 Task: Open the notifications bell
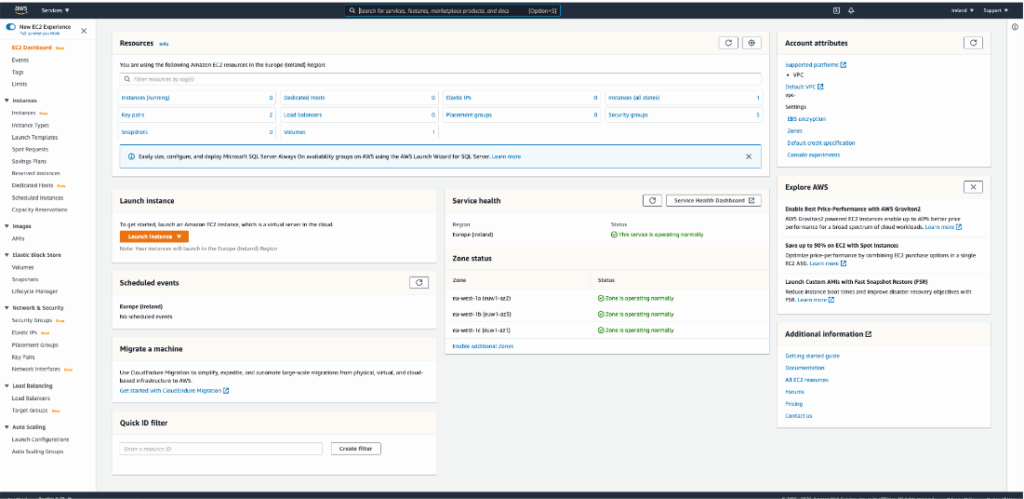pyautogui.click(x=851, y=10)
